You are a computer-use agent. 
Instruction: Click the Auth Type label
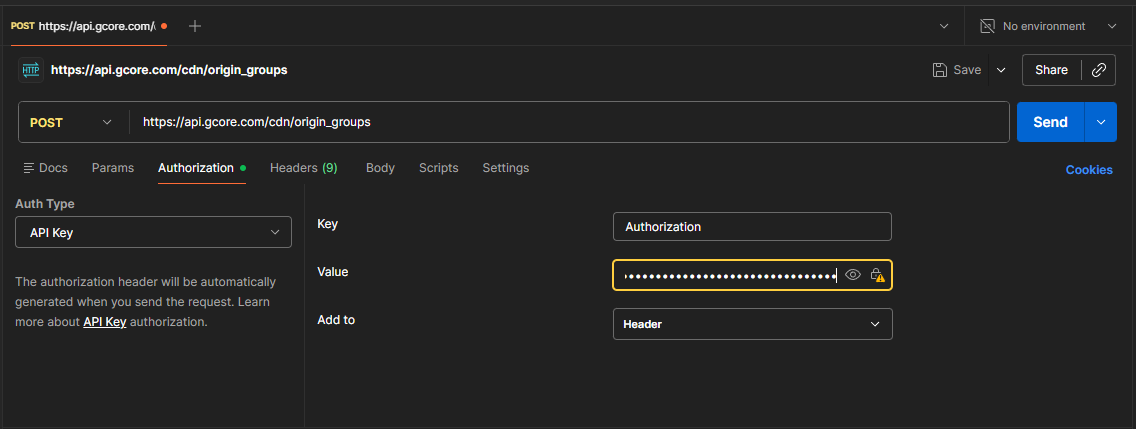point(45,204)
